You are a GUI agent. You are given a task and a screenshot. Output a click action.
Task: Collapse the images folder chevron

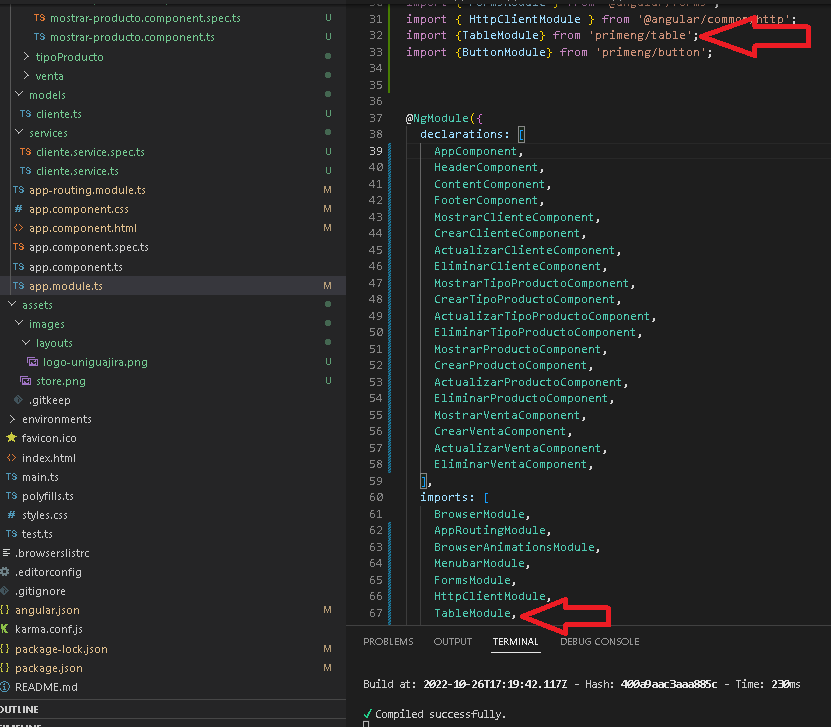19,323
